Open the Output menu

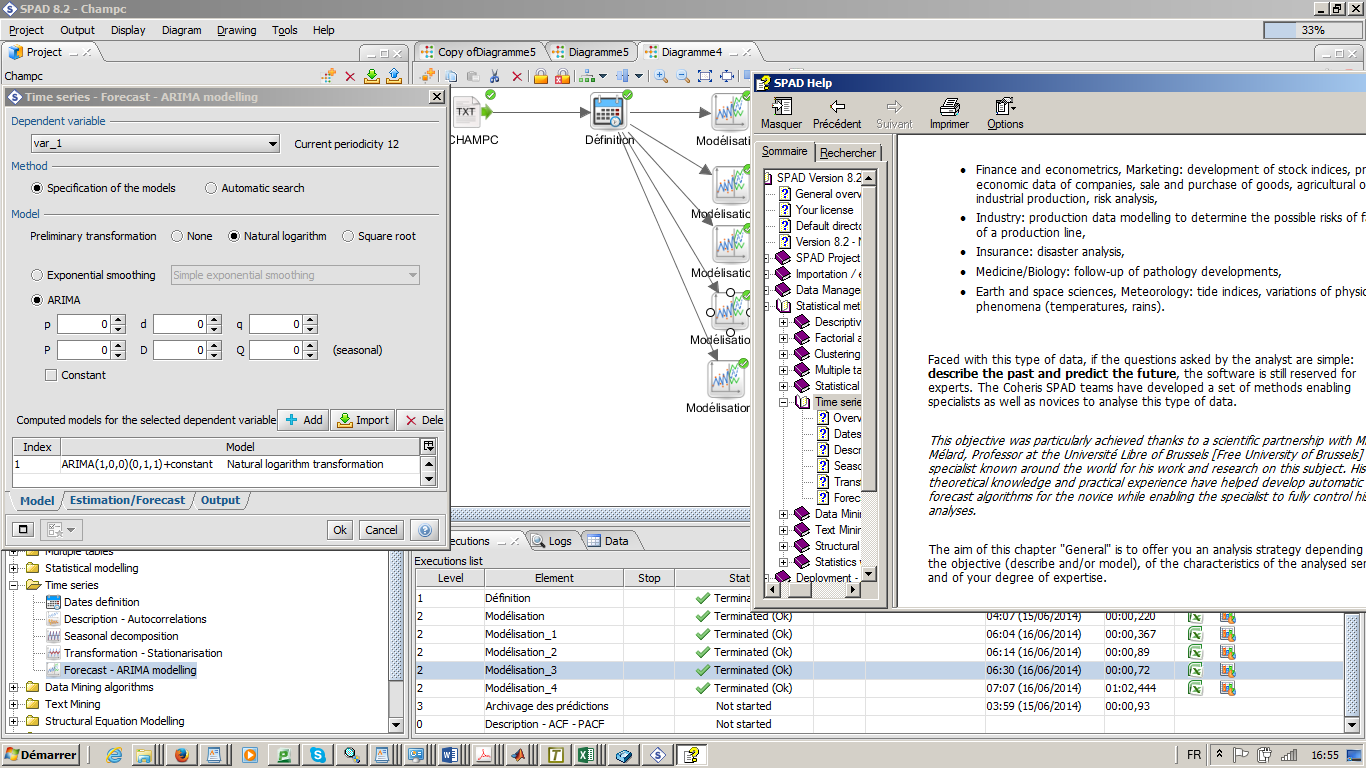[77, 30]
